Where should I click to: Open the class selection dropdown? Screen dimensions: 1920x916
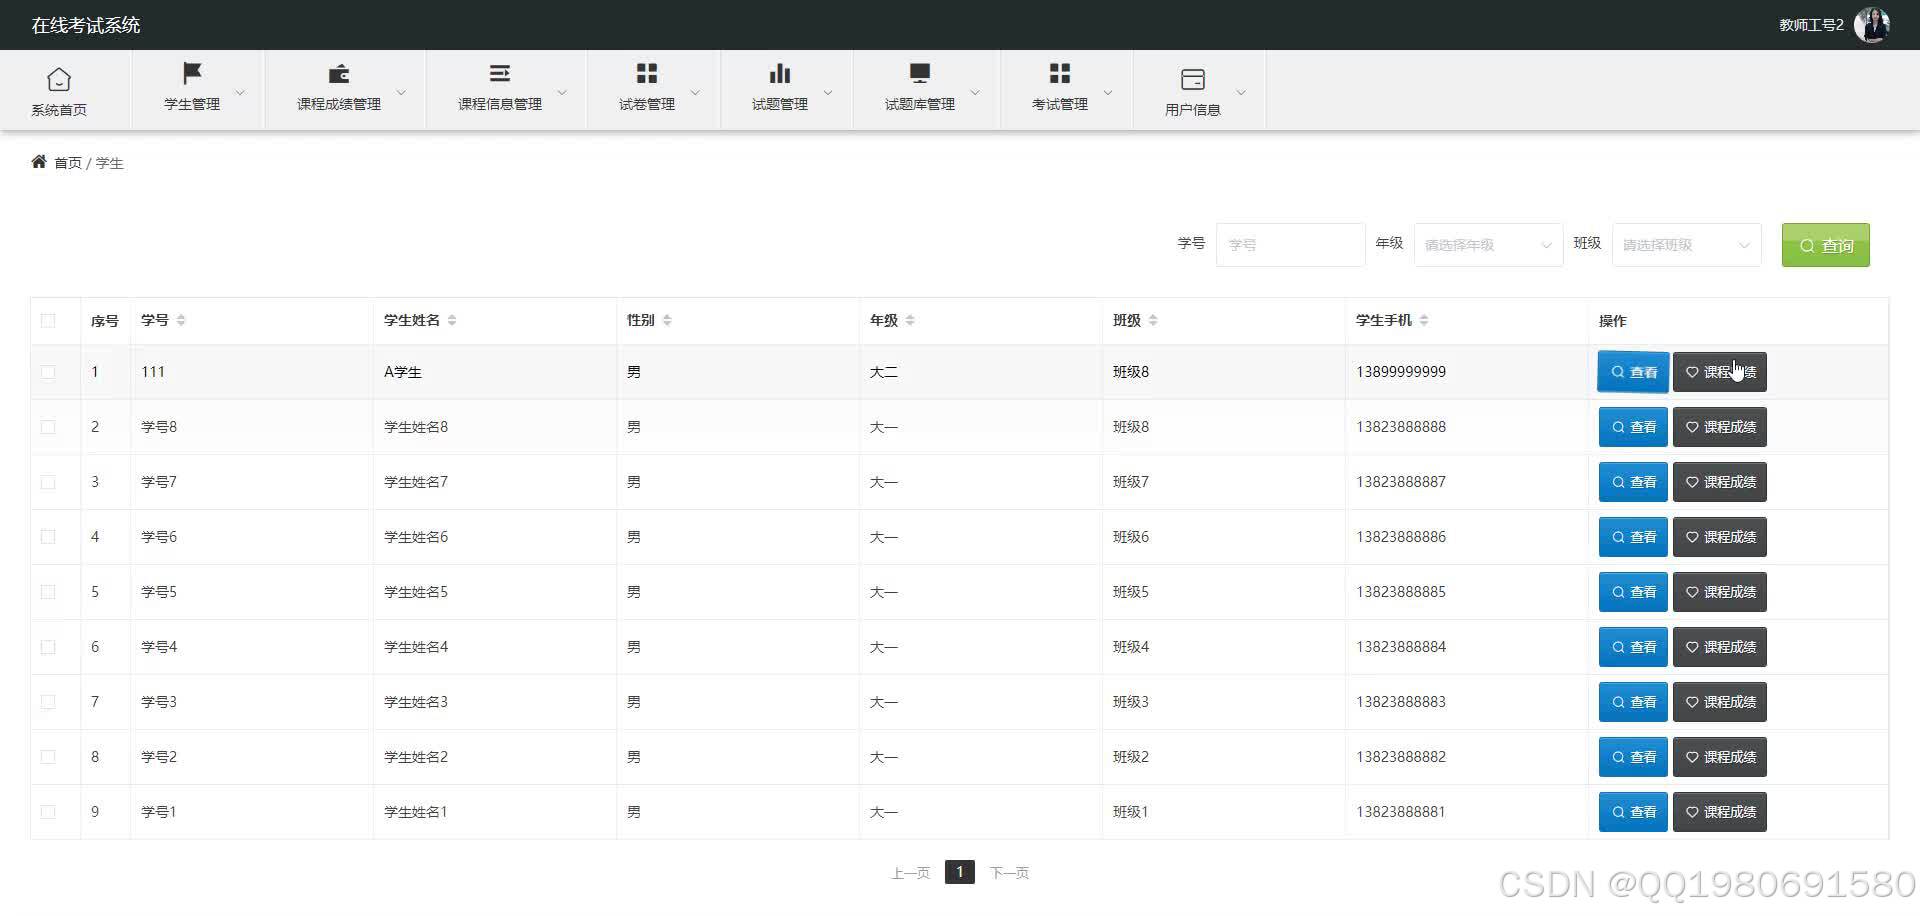tap(1686, 245)
